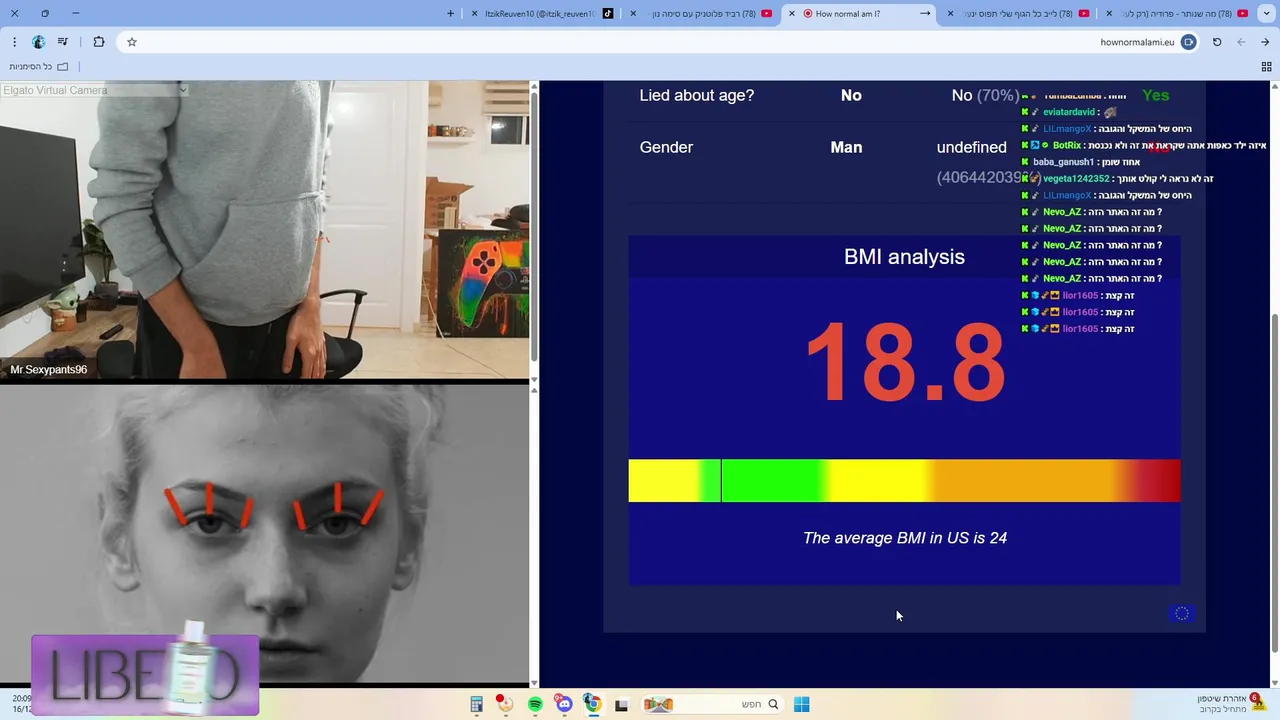Click the 'BMI analysis' heading
Image resolution: width=1280 pixels, height=720 pixels.
pyautogui.click(x=904, y=257)
